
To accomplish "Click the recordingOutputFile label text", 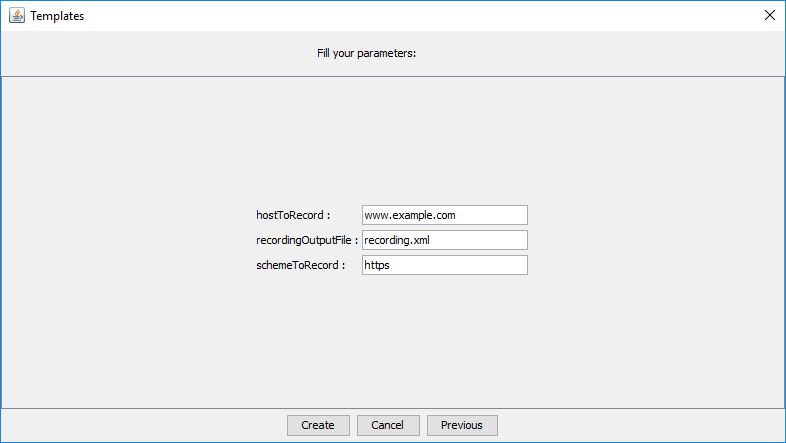I will [306, 240].
